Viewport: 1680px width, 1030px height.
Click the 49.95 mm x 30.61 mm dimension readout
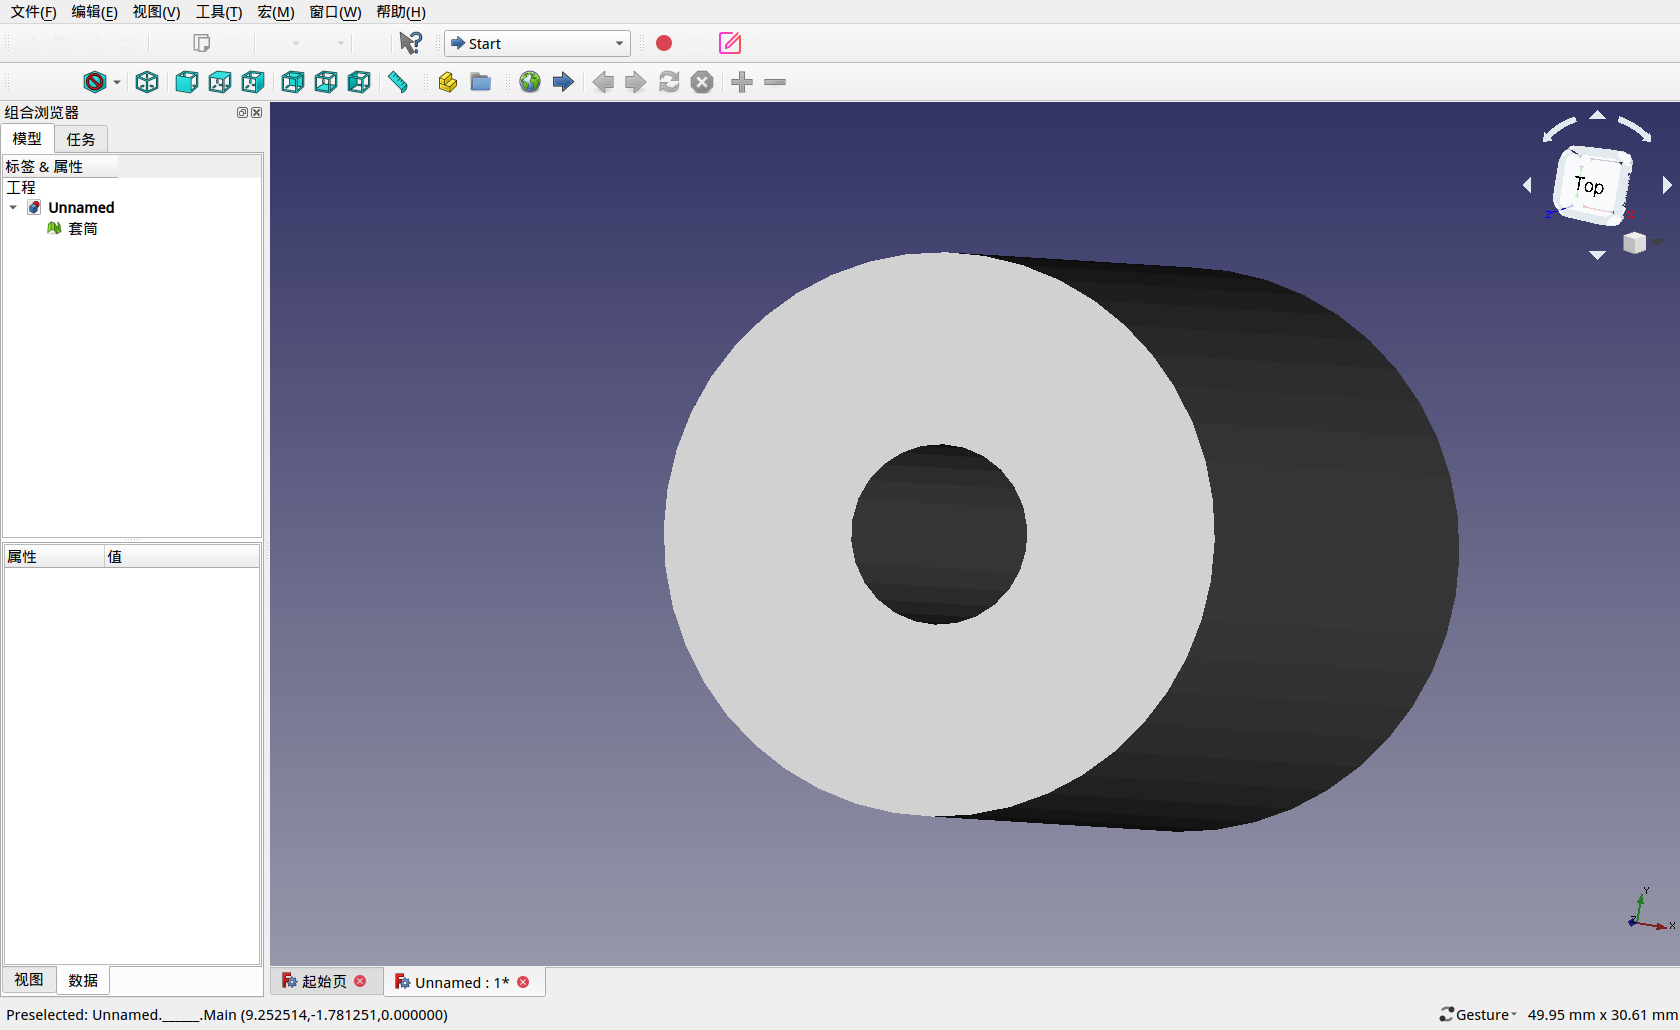click(1602, 1014)
